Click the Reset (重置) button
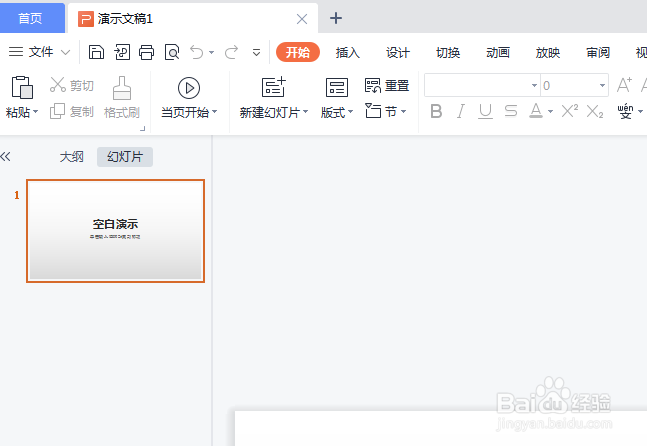647x446 pixels. tap(387, 85)
